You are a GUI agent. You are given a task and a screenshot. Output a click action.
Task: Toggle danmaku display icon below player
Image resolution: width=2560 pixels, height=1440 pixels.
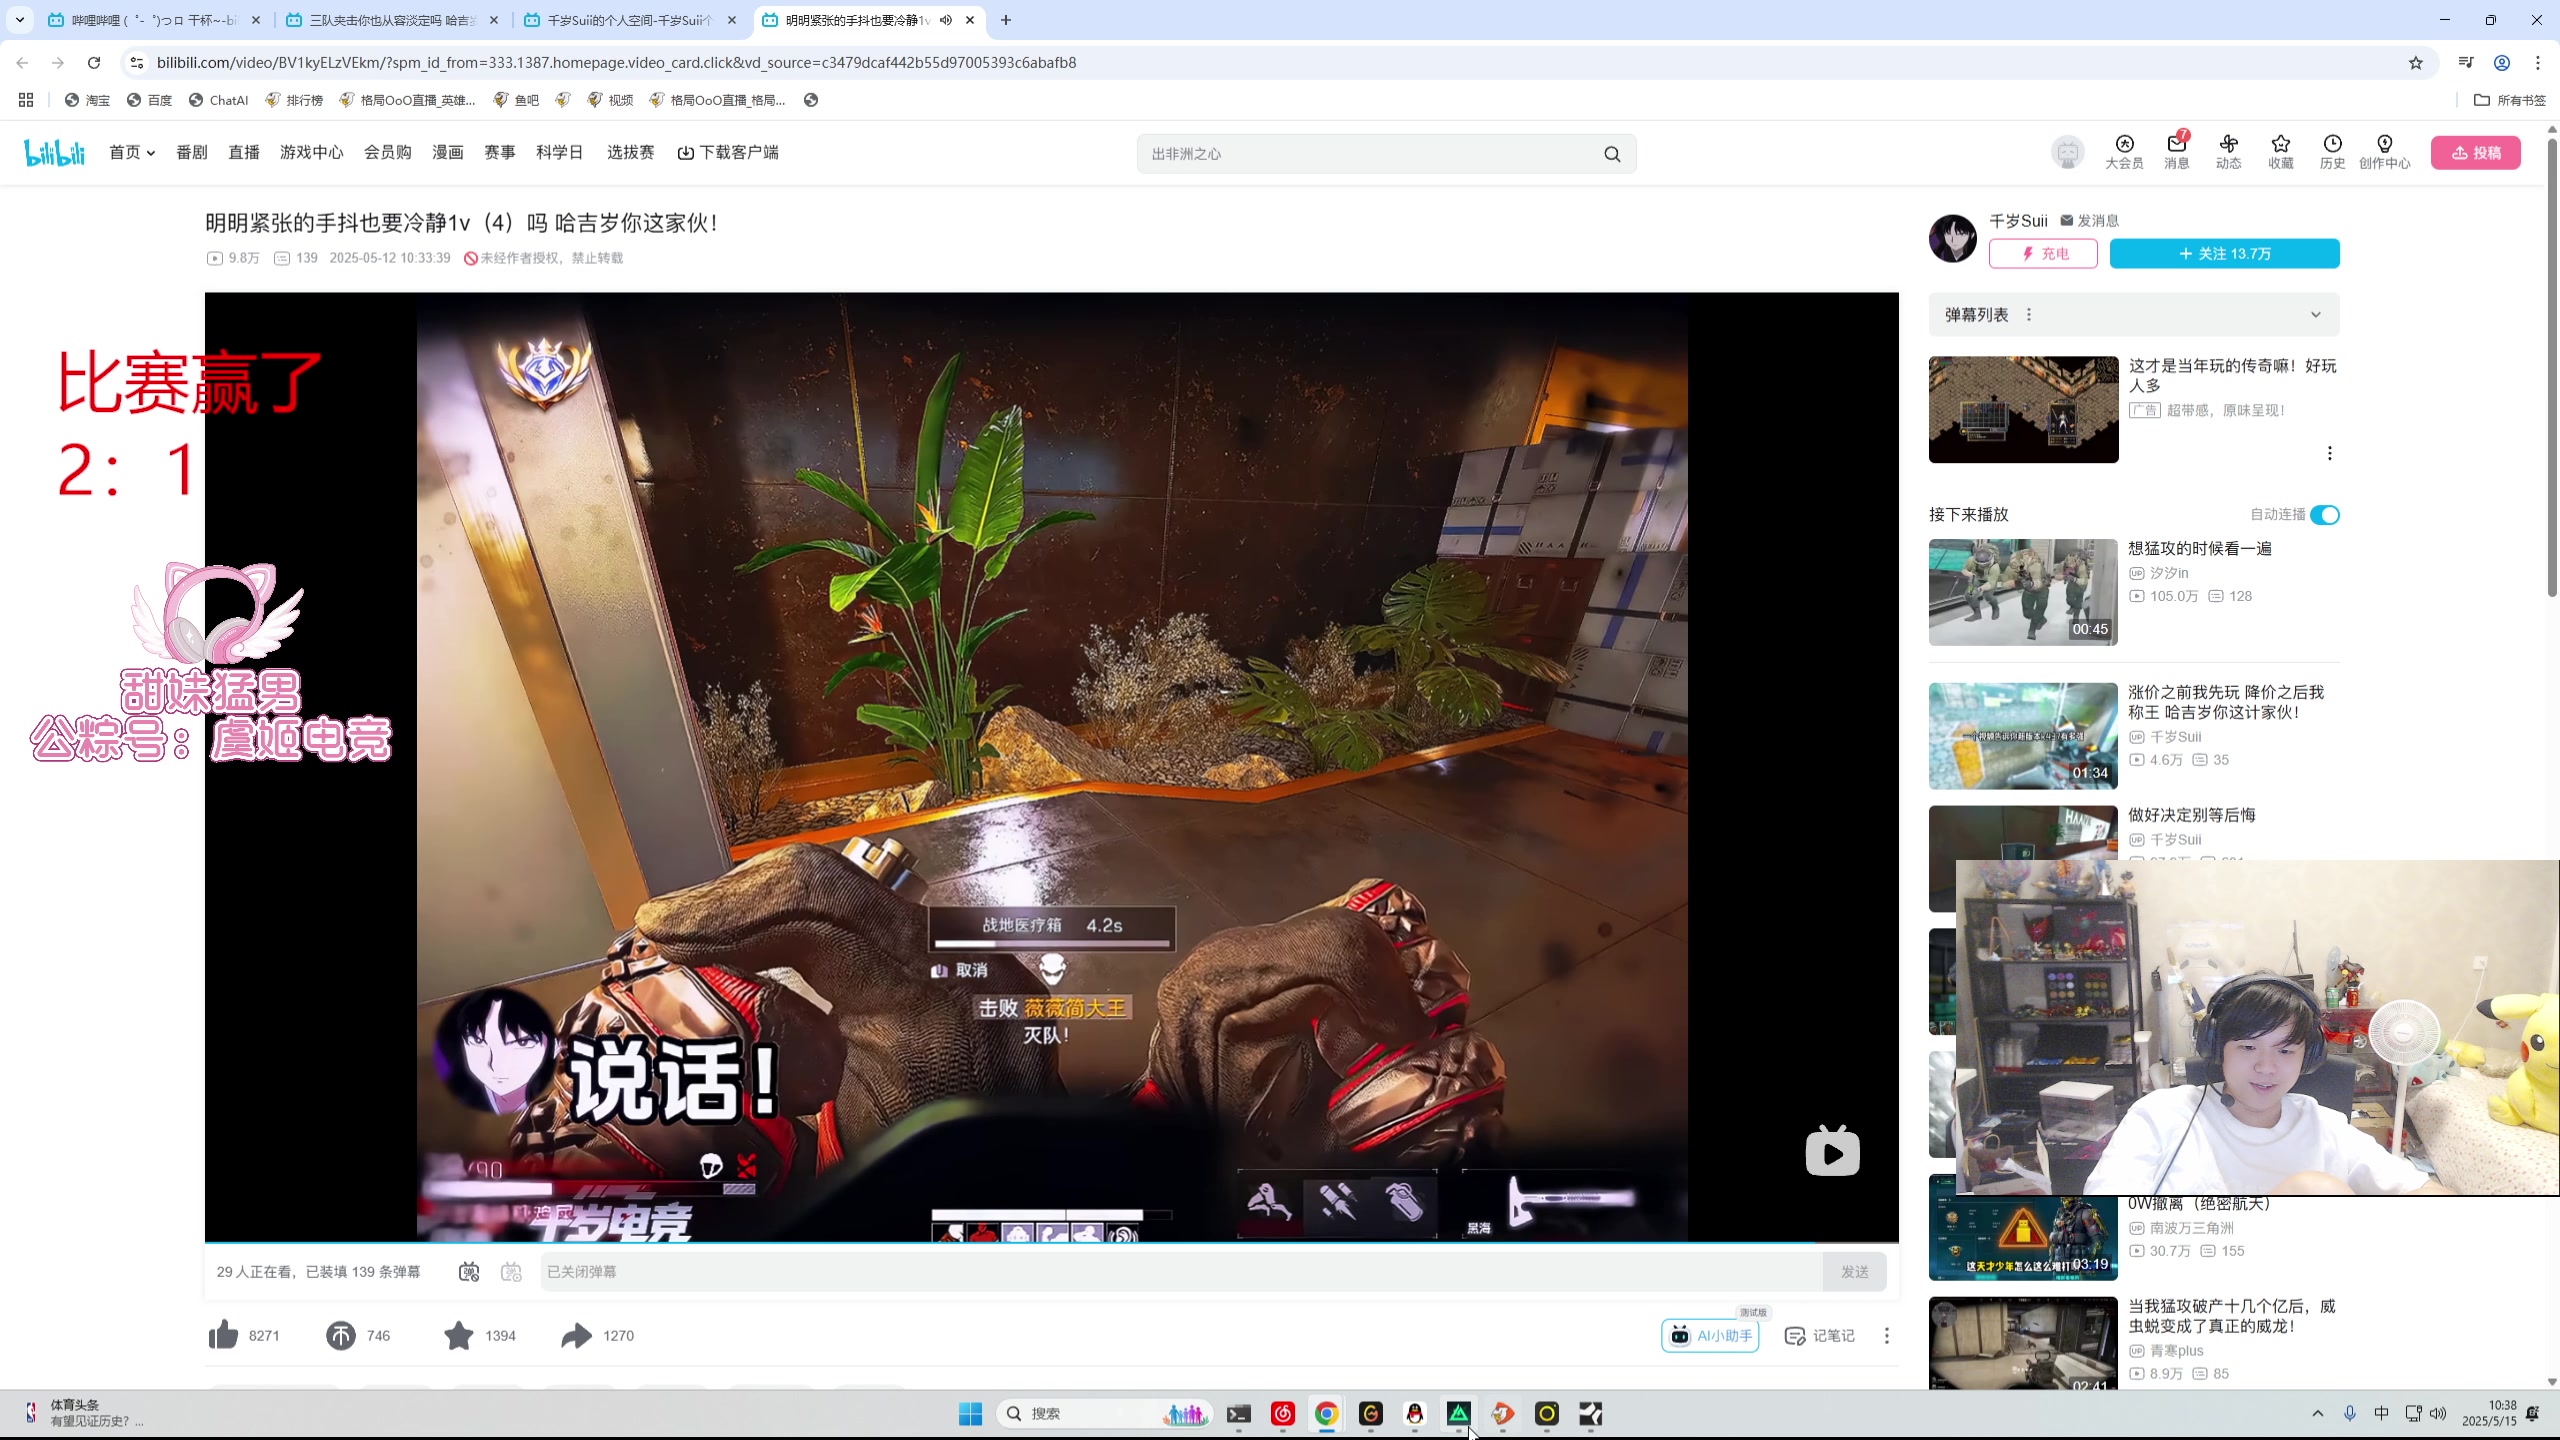[x=469, y=1272]
